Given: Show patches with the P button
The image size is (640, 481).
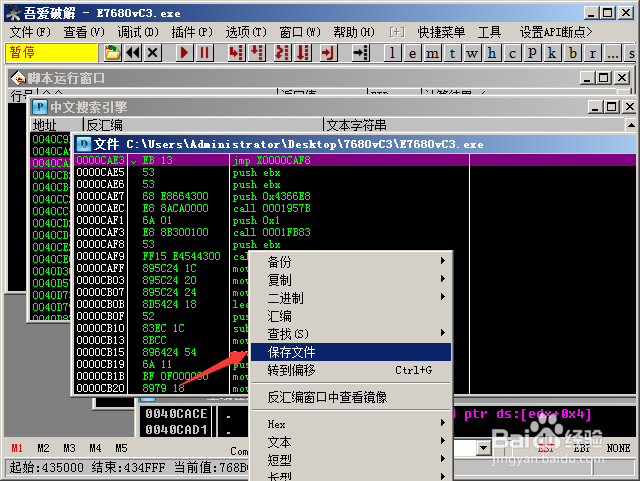Looking at the screenshot, I should (x=532, y=53).
